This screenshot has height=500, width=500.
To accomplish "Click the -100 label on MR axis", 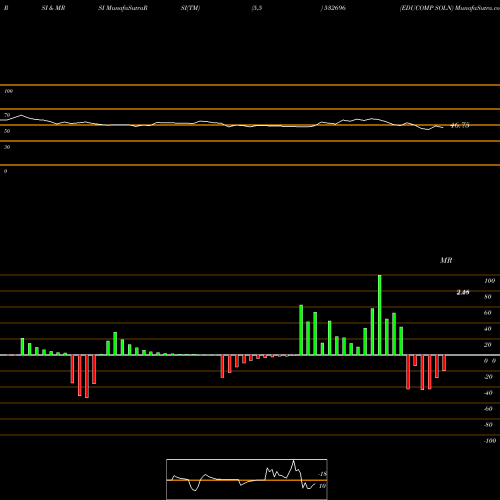I will coord(490,441).
